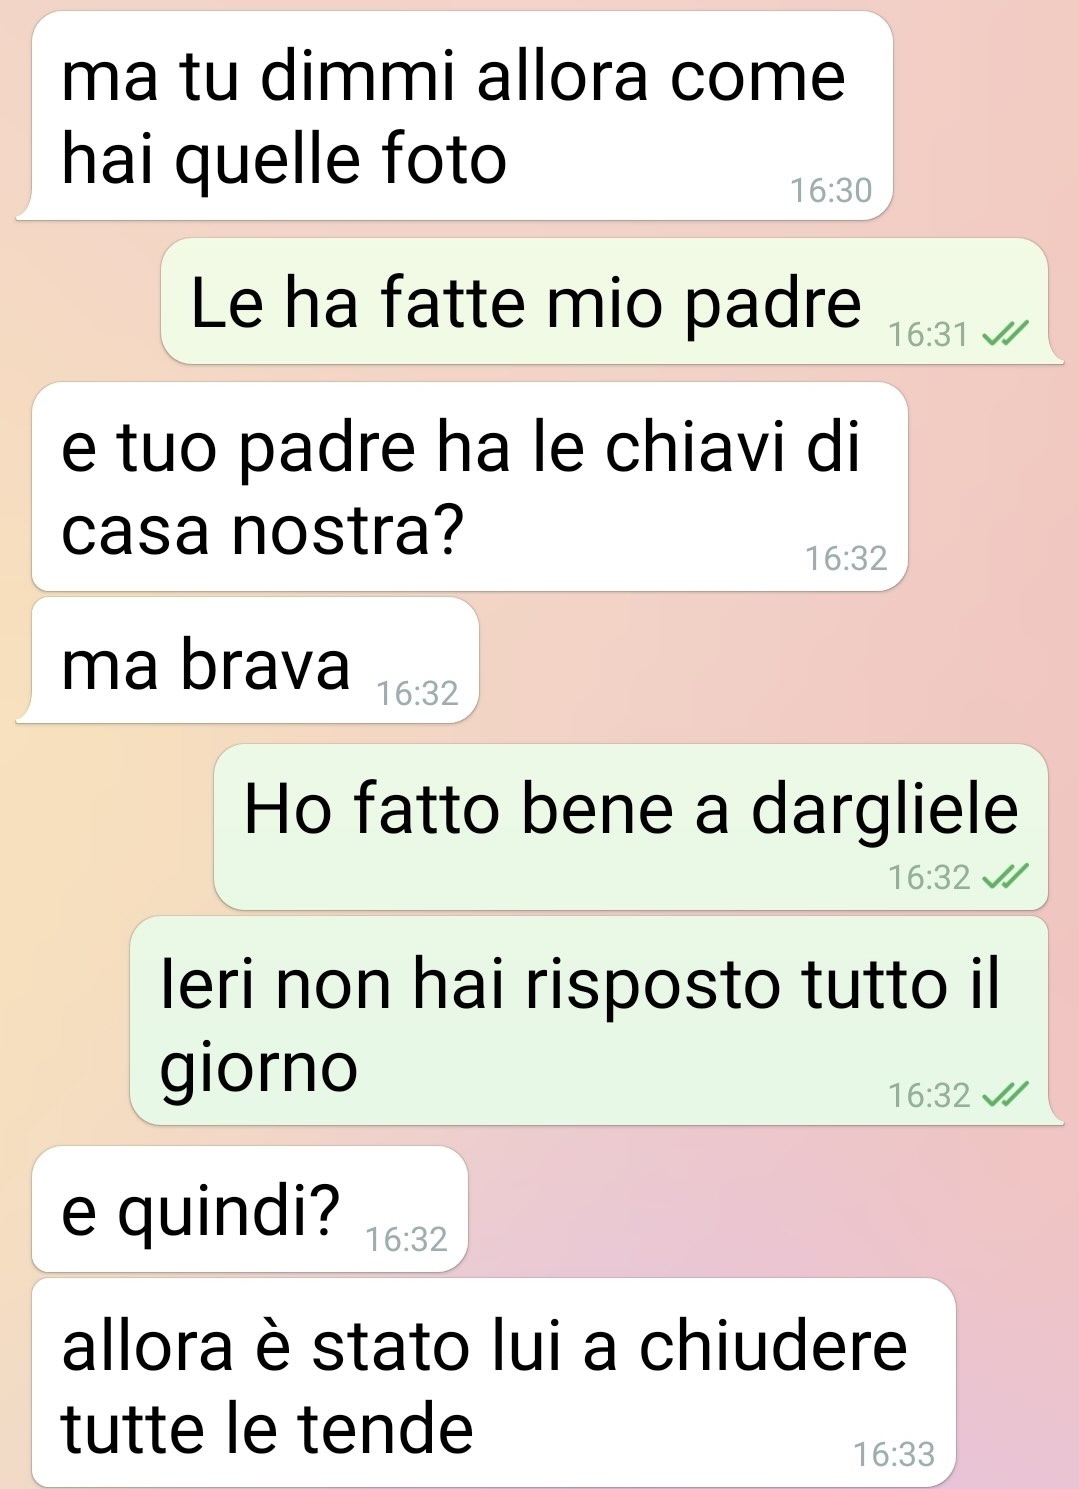1079x1489 pixels.
Task: Select the 'Ho fatto bene a dargliele' bubble
Action: pyautogui.click(x=631, y=827)
